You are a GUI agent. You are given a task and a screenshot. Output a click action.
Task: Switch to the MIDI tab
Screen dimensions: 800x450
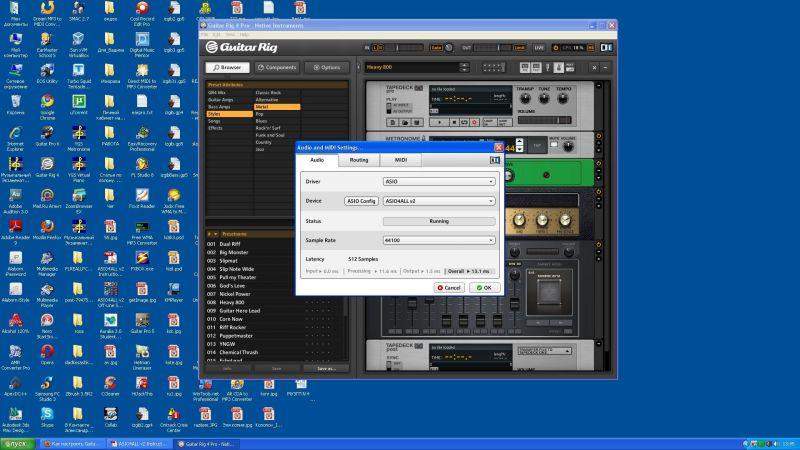click(400, 160)
